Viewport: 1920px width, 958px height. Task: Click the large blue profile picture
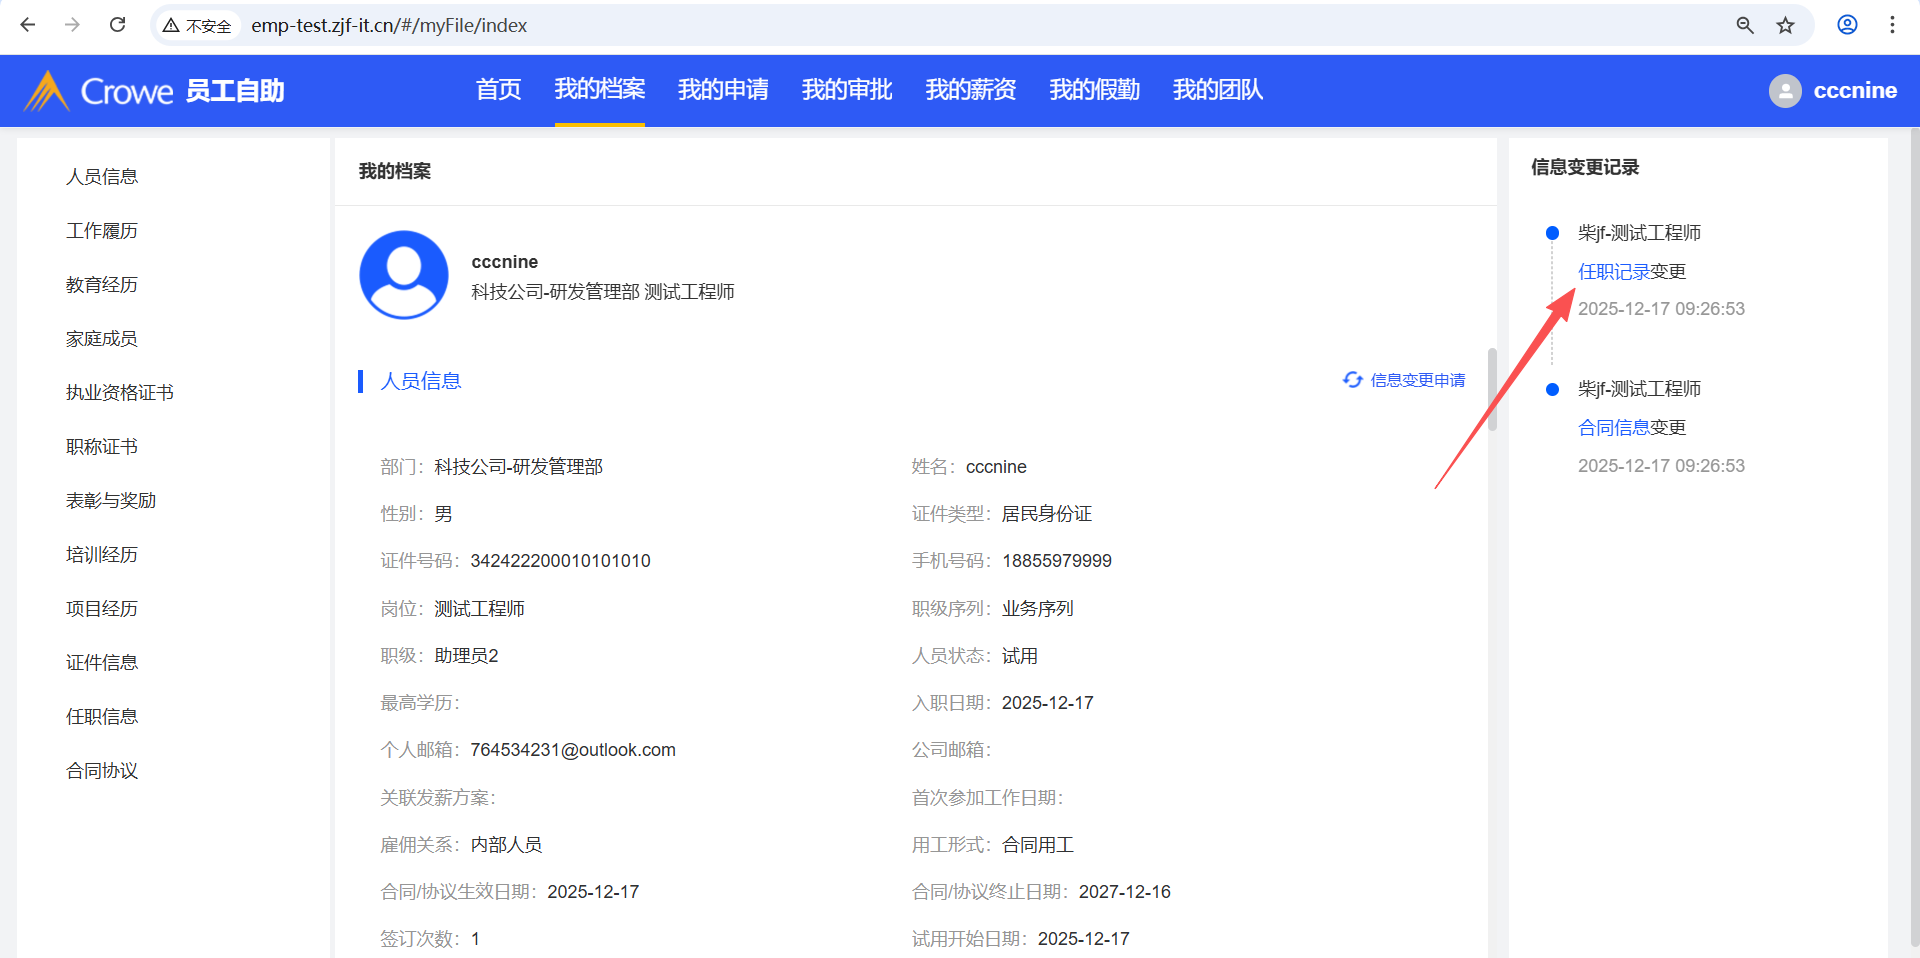coord(404,275)
